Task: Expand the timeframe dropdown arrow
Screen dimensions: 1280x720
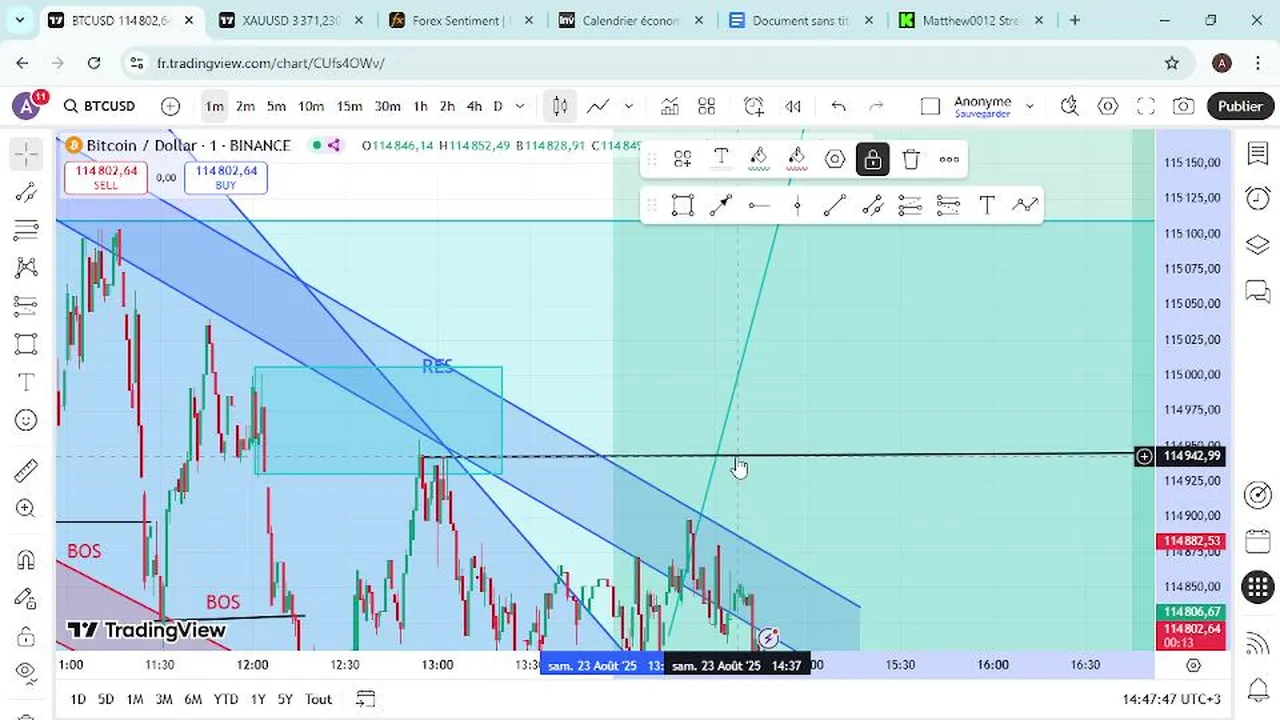Action: click(520, 106)
